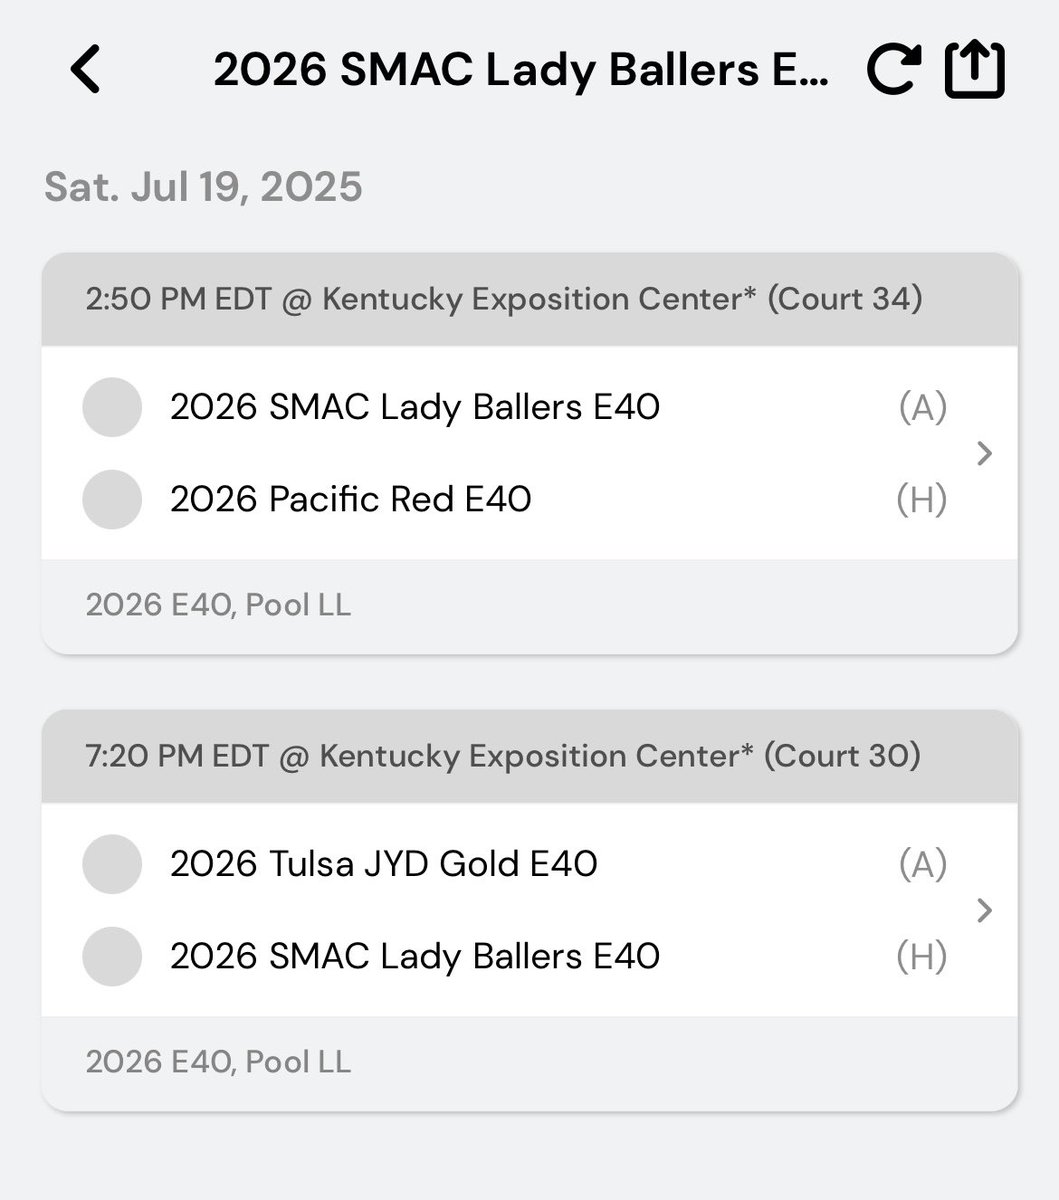Tap the team logo beside 2026 Tulsa JYD Gold E40
This screenshot has width=1059, height=1200.
112,864
